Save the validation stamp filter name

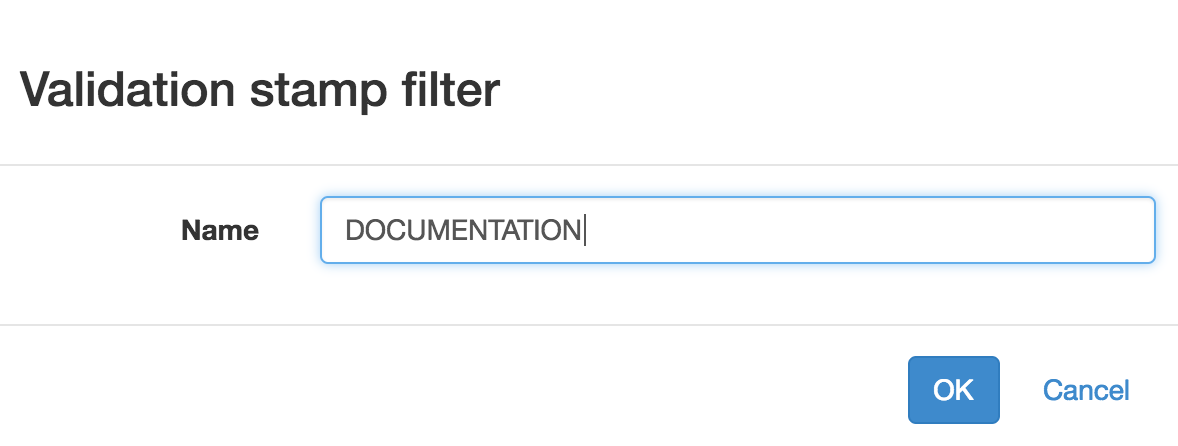[x=953, y=389]
